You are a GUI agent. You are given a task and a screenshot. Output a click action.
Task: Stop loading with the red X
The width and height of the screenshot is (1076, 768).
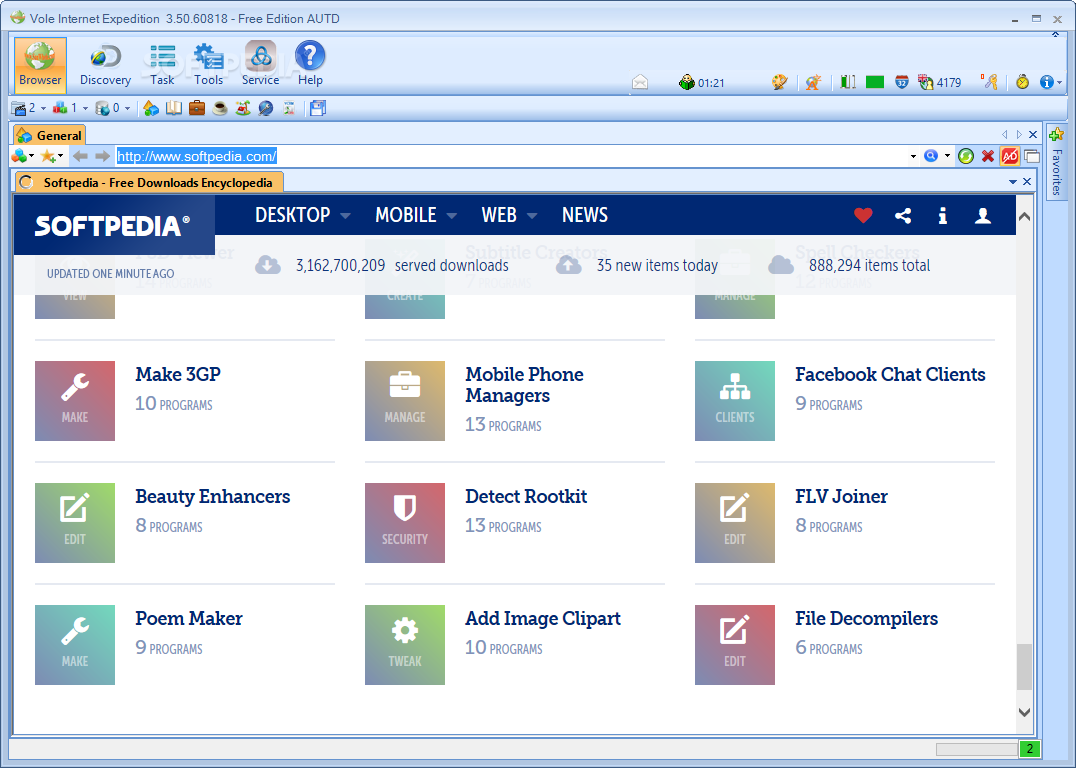[987, 156]
